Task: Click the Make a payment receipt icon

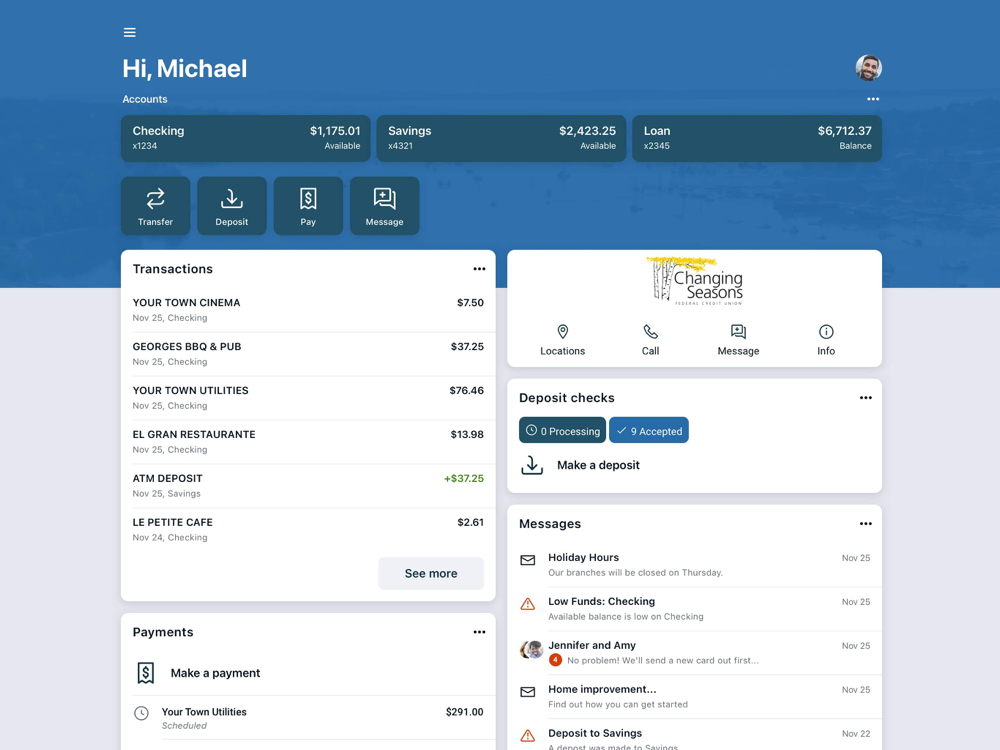Action: [x=145, y=673]
